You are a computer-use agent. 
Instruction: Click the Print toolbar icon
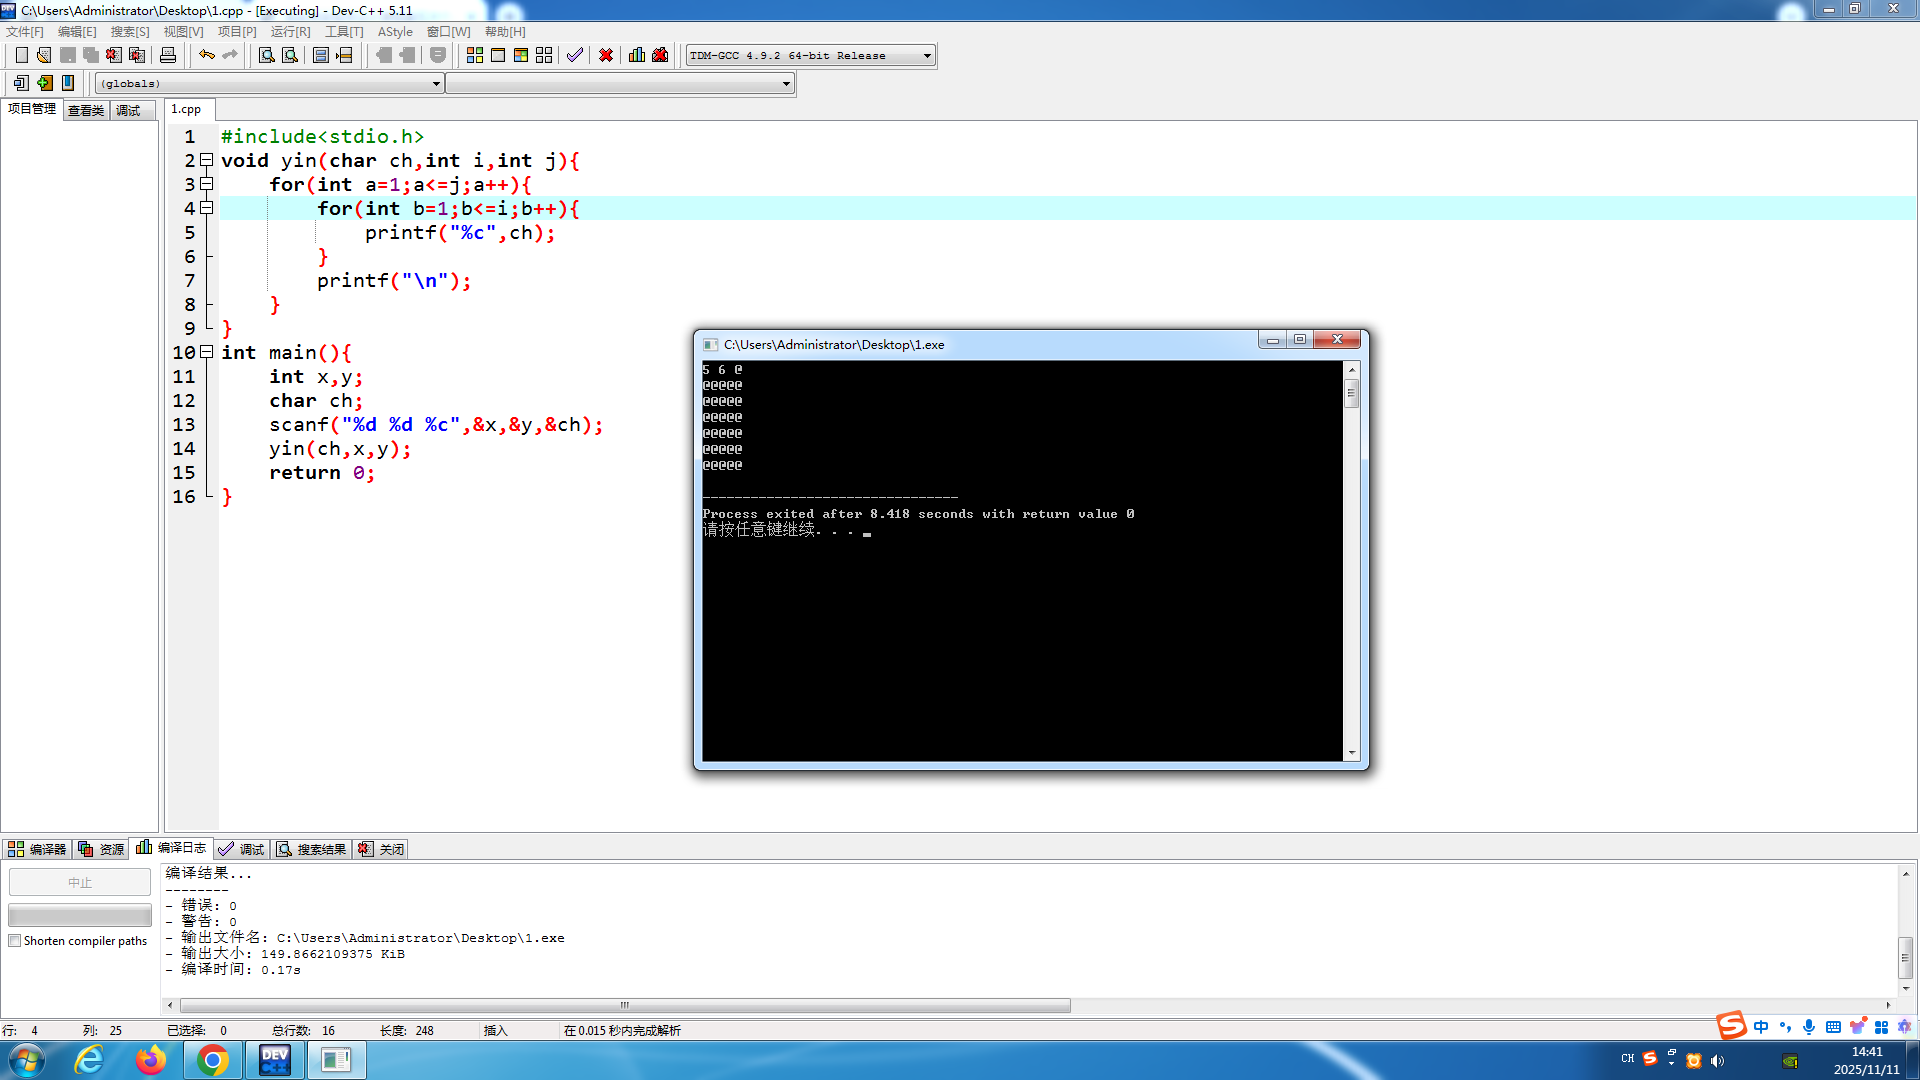pyautogui.click(x=168, y=55)
